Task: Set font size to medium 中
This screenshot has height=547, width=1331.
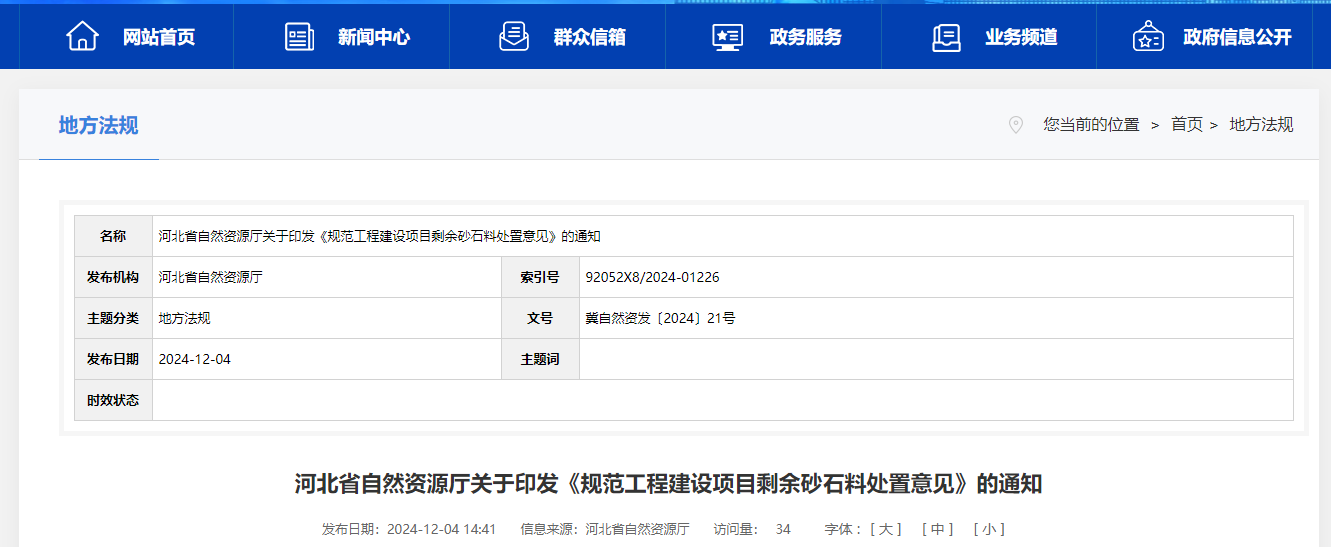Action: (x=937, y=529)
